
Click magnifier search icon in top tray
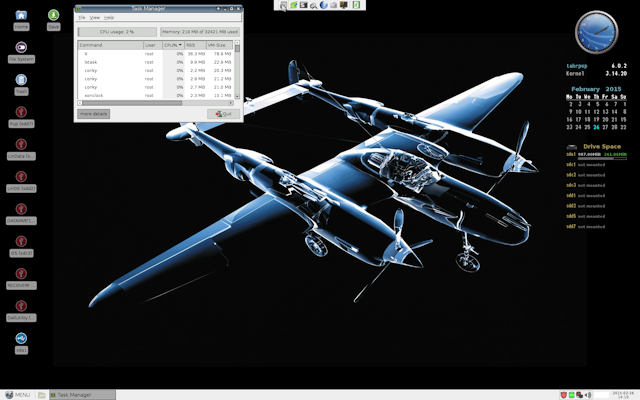click(x=313, y=5)
